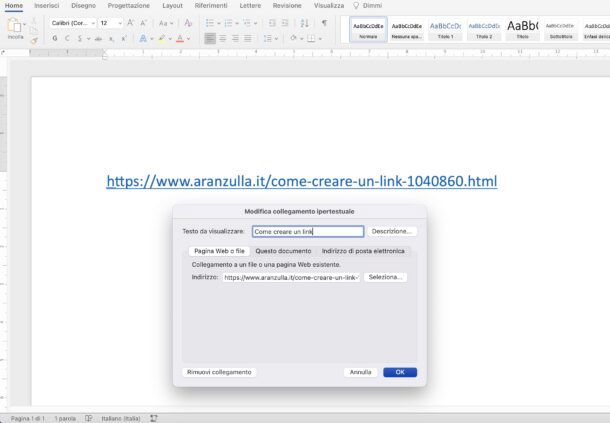The height and width of the screenshot is (423, 610).
Task: Select Pagina Web o file tab
Action: [219, 251]
